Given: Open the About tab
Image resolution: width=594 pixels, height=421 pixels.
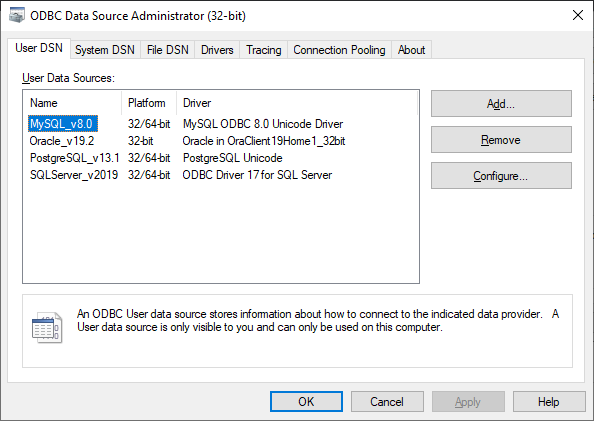Looking at the screenshot, I should [411, 50].
